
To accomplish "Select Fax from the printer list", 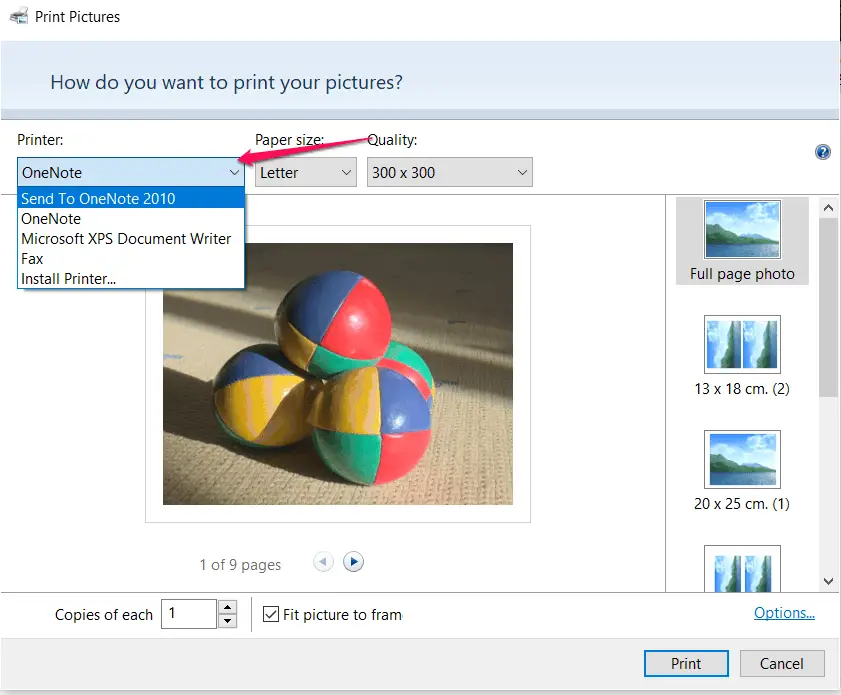I will 131,259.
